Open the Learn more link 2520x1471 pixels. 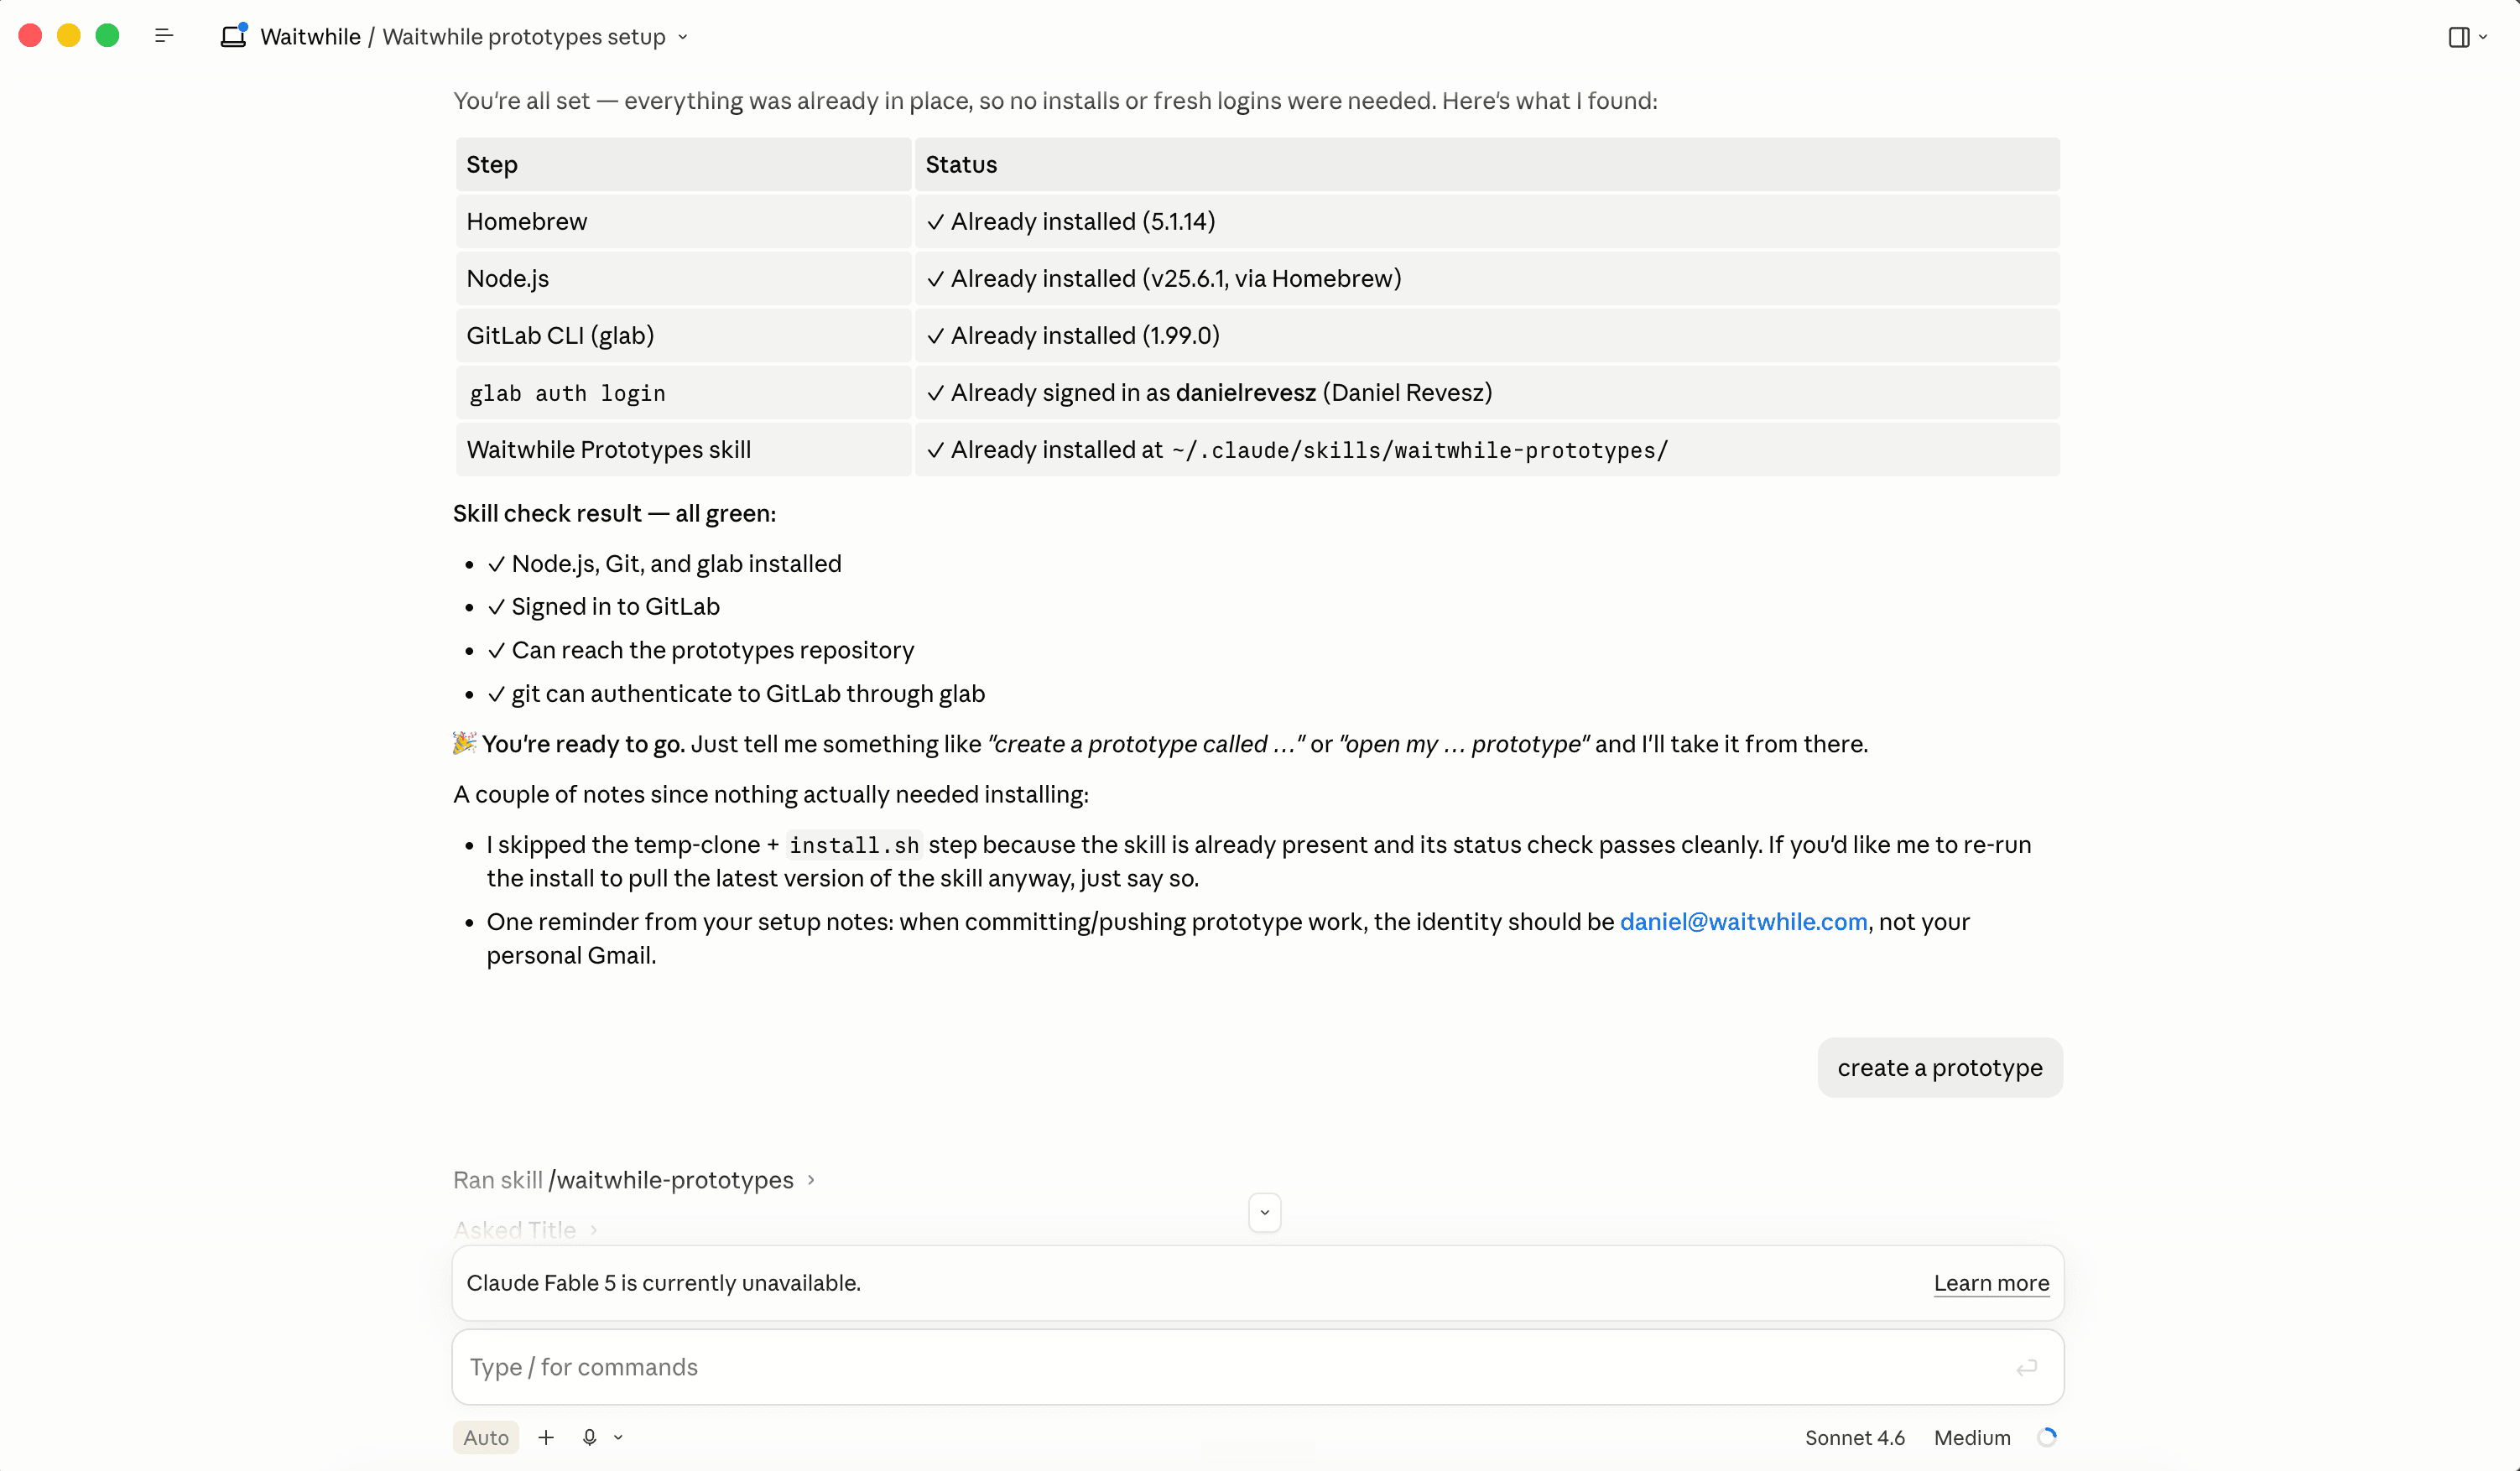click(1991, 1283)
